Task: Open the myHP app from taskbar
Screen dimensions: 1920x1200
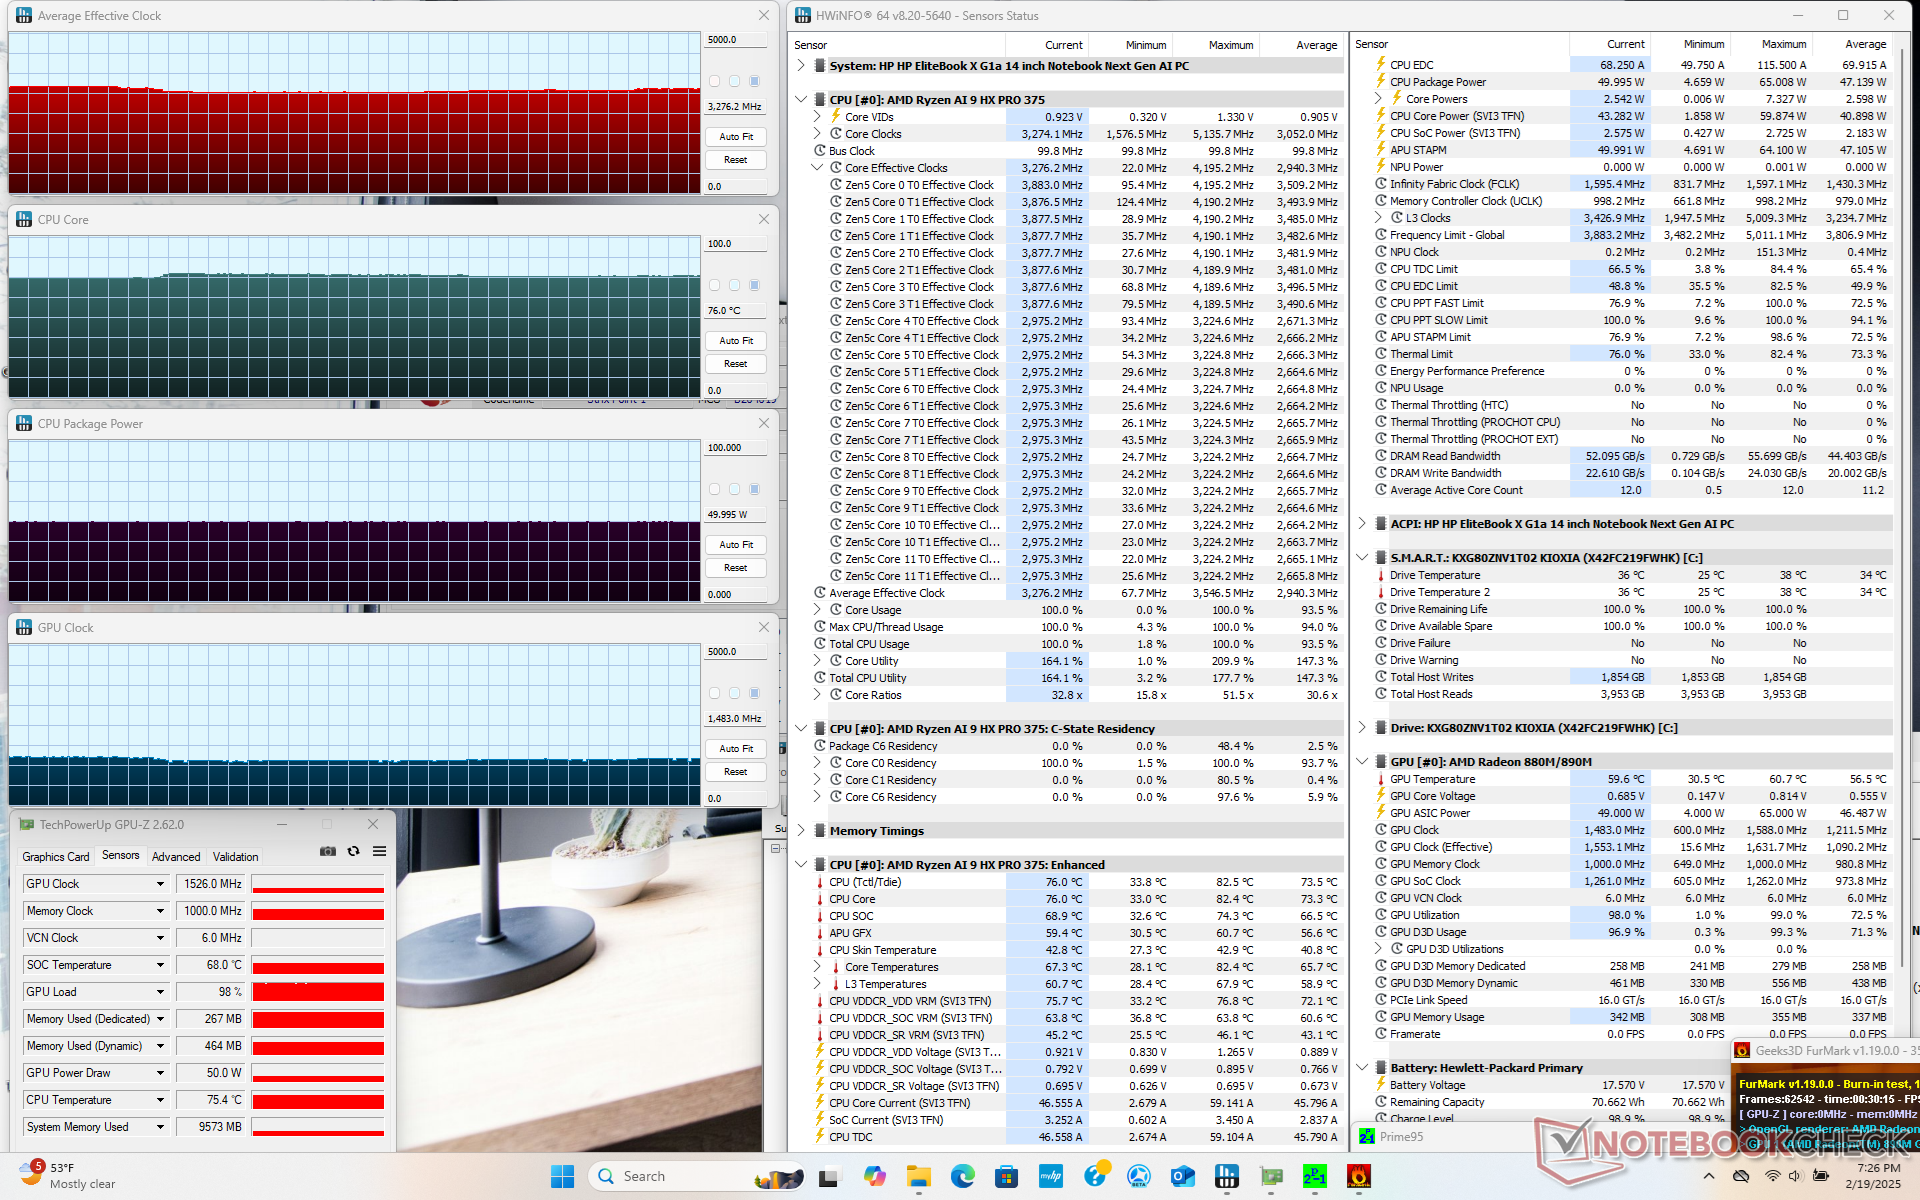Action: click(1050, 1176)
